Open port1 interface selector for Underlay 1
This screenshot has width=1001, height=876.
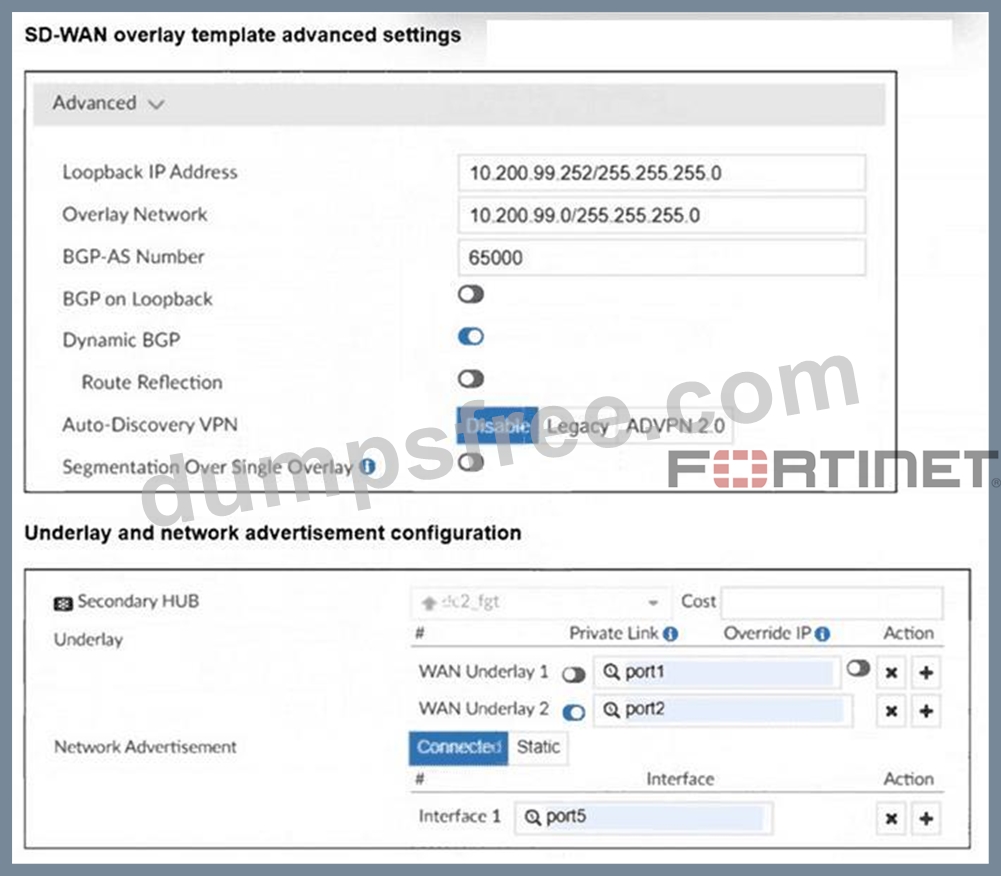(716, 672)
